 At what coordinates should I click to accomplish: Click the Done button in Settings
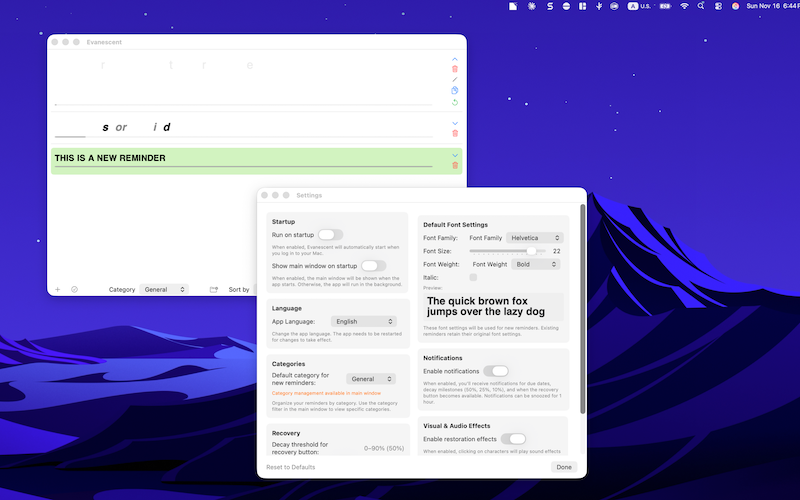(x=564, y=467)
